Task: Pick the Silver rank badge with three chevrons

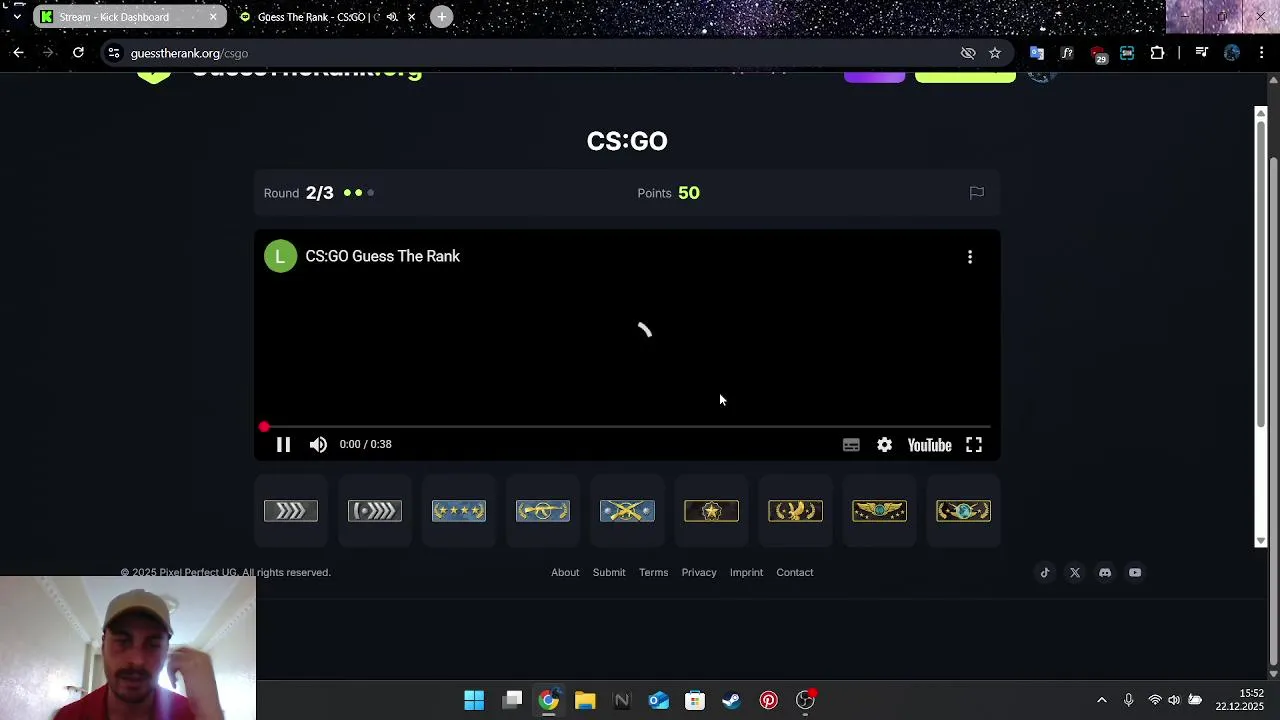Action: click(x=291, y=511)
